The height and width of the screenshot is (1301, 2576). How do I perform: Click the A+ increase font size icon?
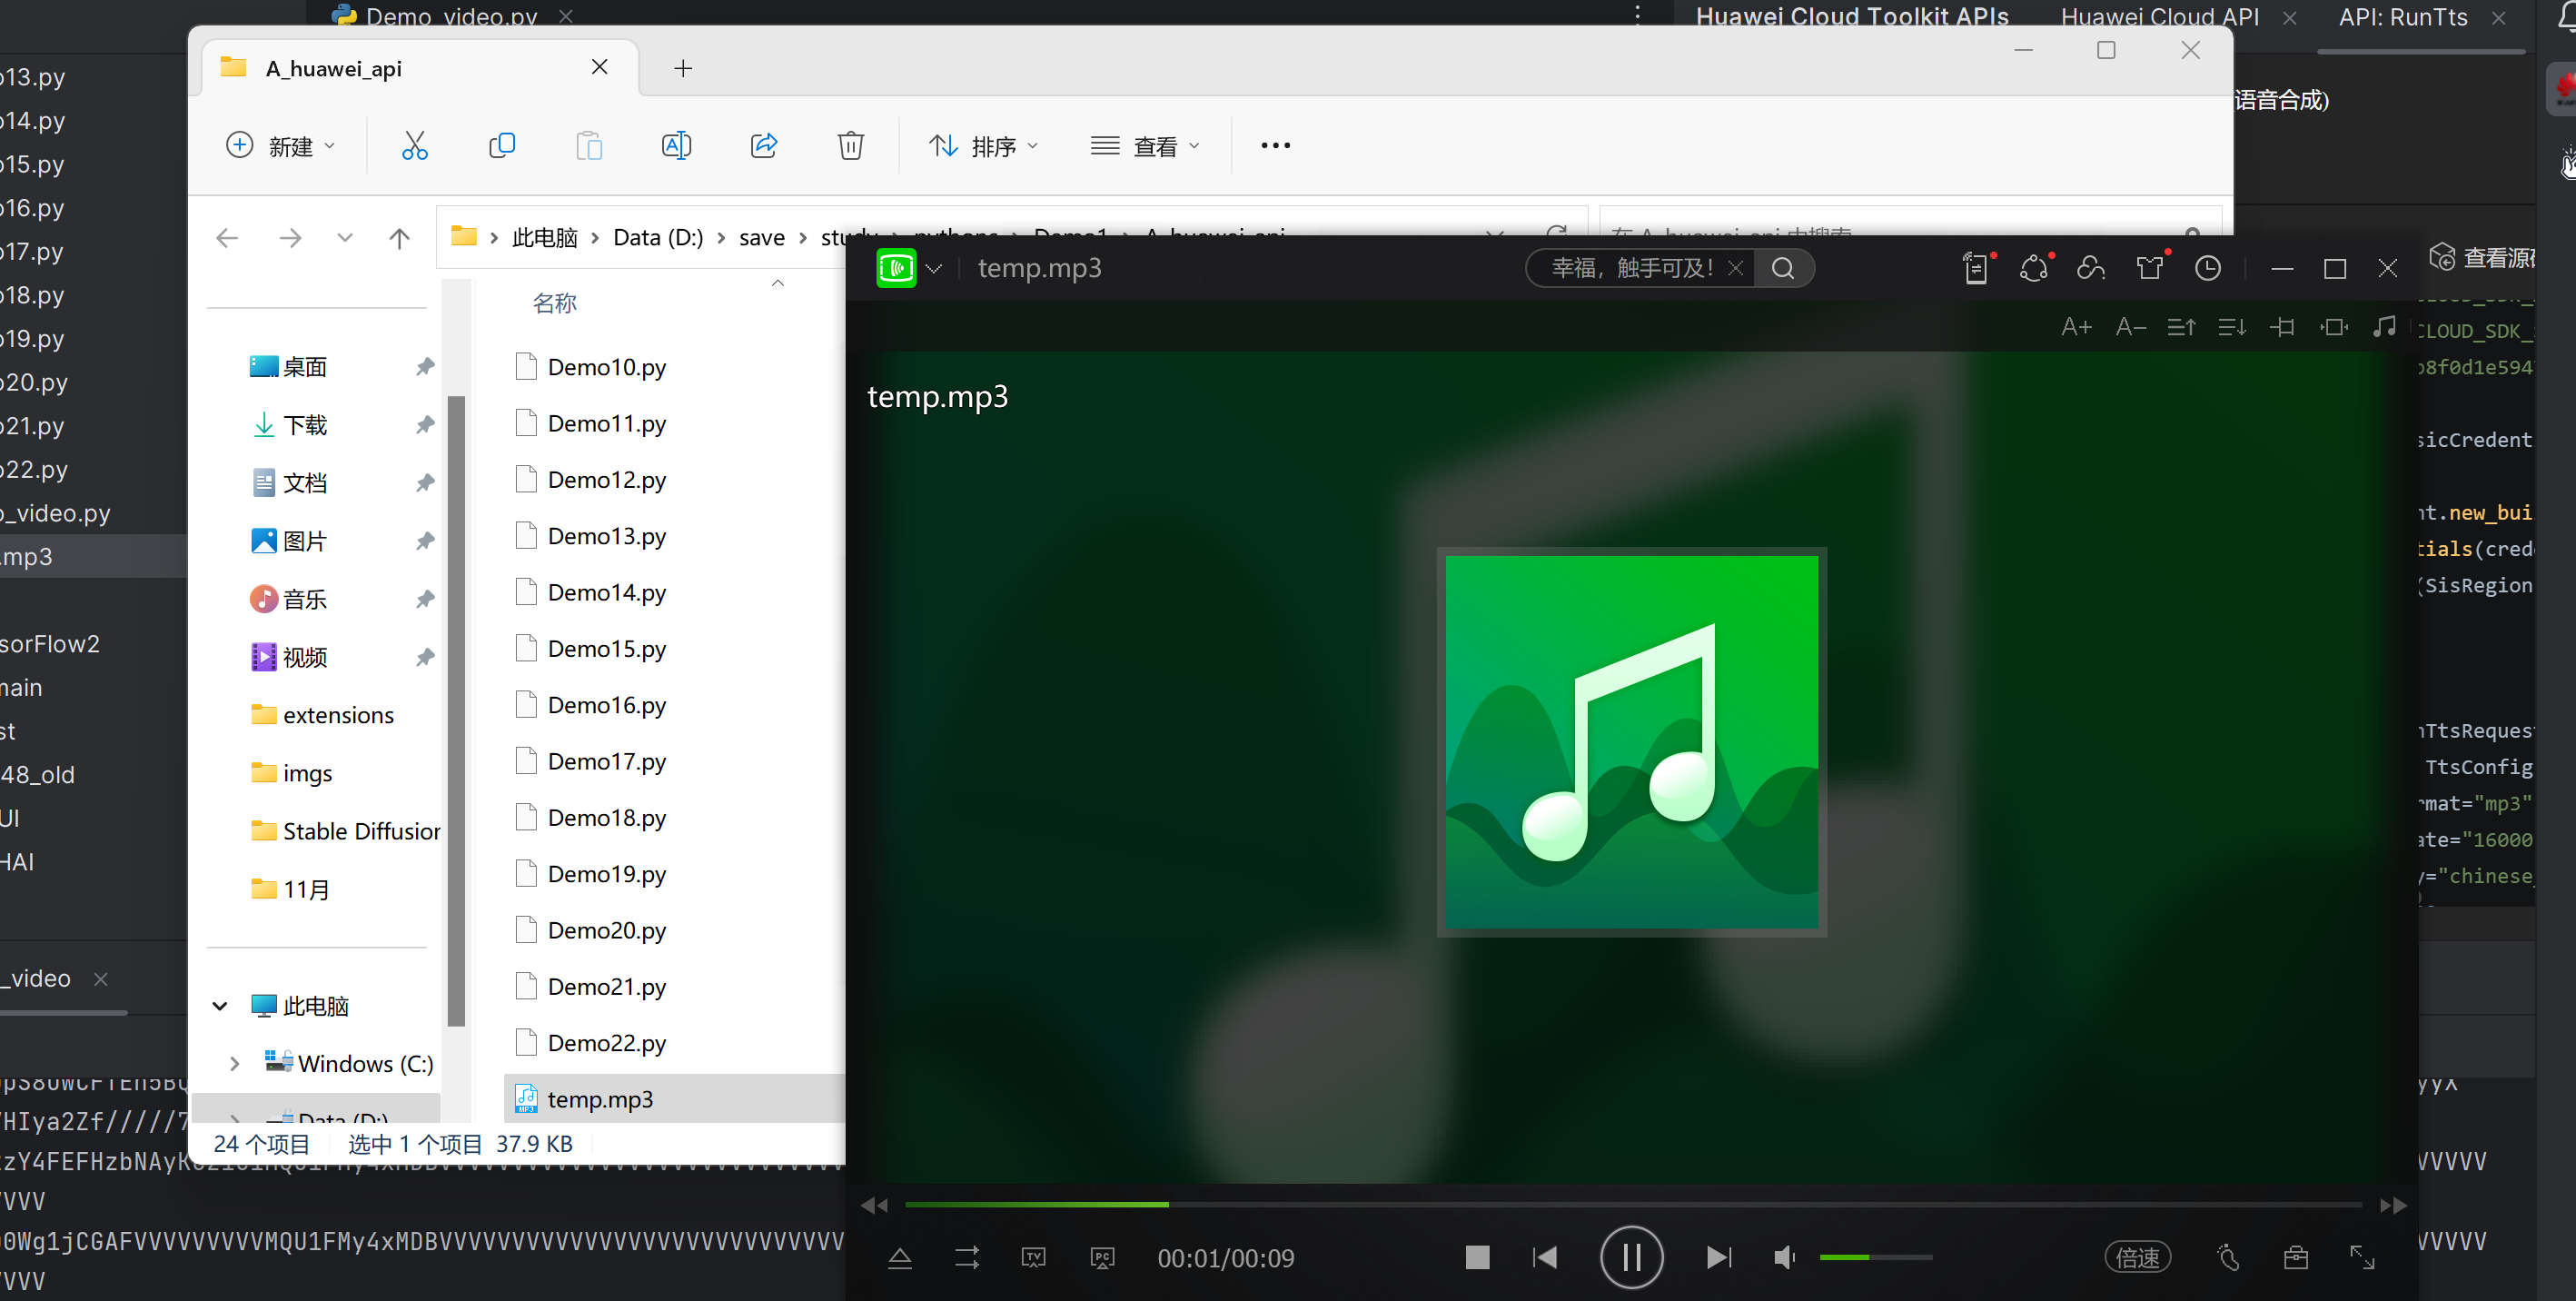[2077, 327]
